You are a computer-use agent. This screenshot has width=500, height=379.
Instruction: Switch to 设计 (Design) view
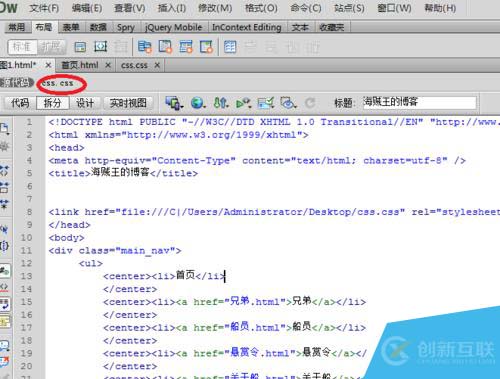click(x=85, y=103)
